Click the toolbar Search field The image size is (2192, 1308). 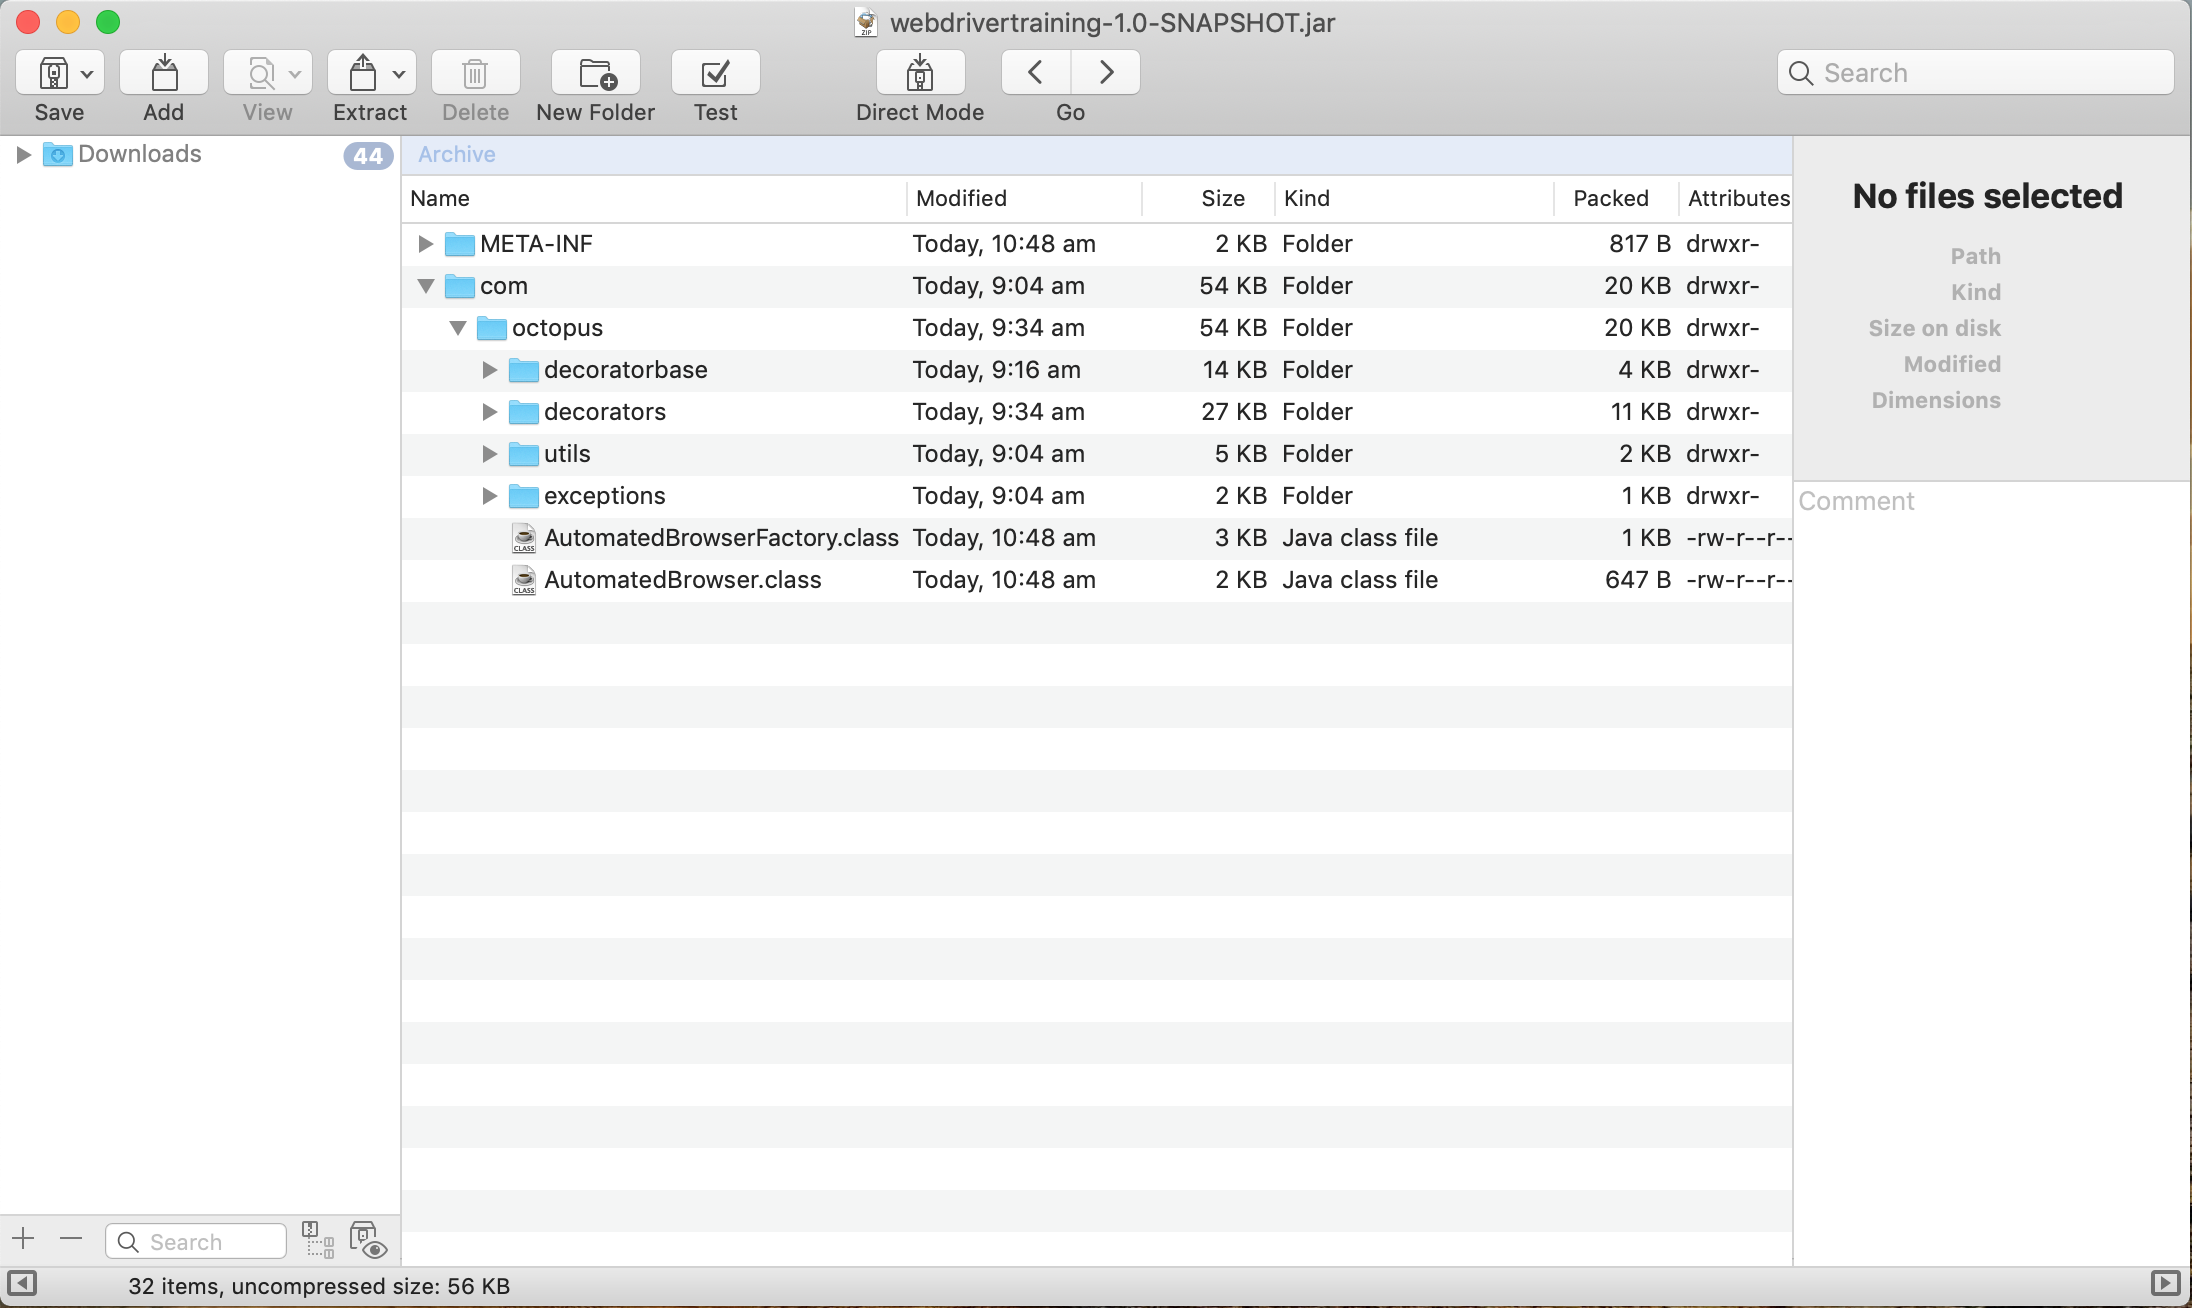pyautogui.click(x=1975, y=73)
